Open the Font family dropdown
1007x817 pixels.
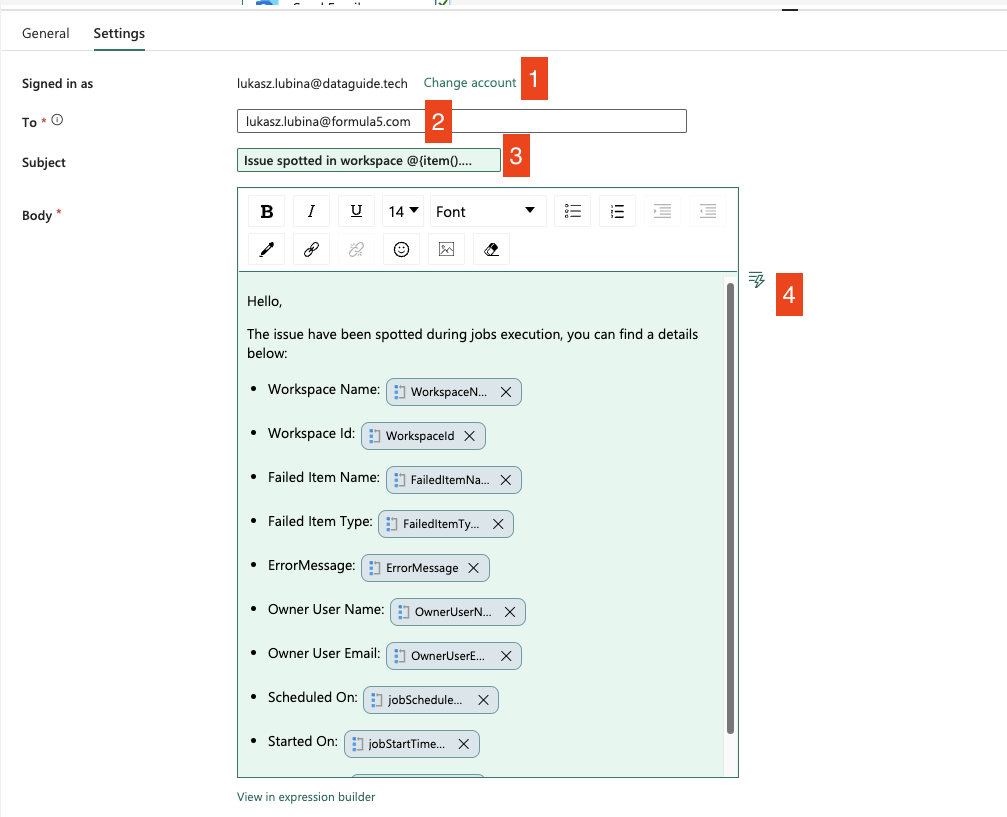pos(488,212)
